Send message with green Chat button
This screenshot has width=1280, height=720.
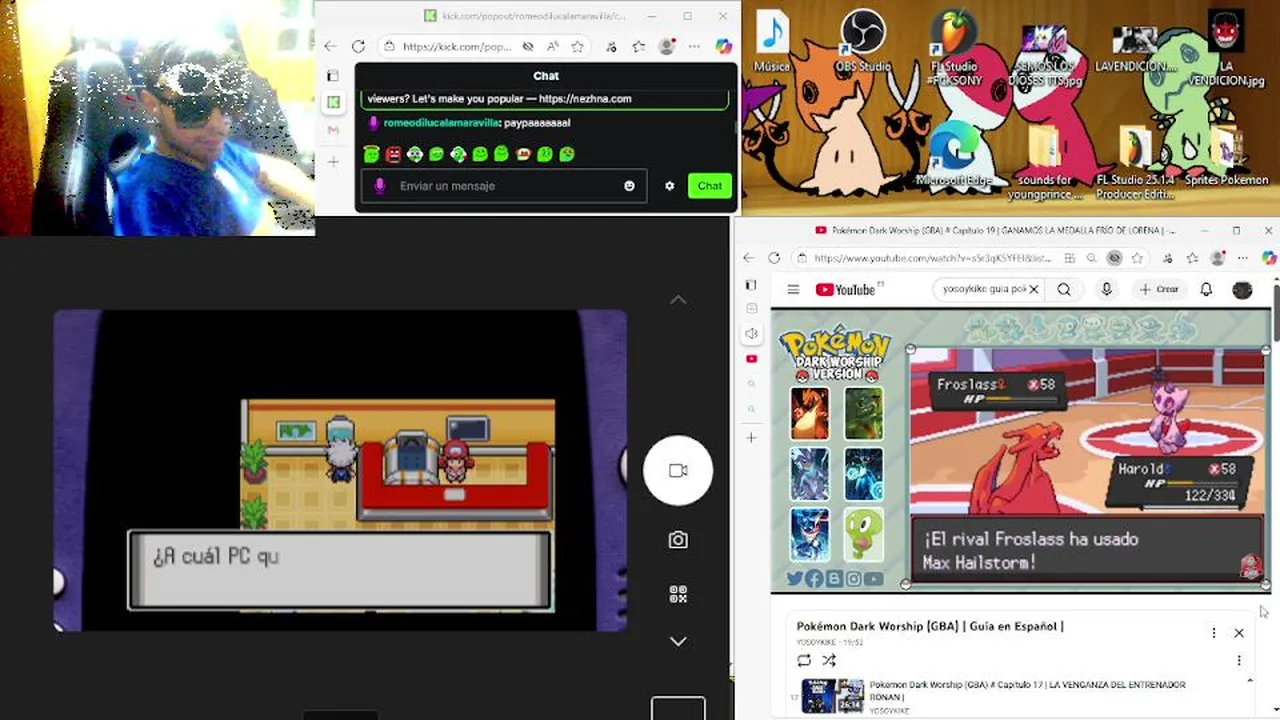coord(710,186)
